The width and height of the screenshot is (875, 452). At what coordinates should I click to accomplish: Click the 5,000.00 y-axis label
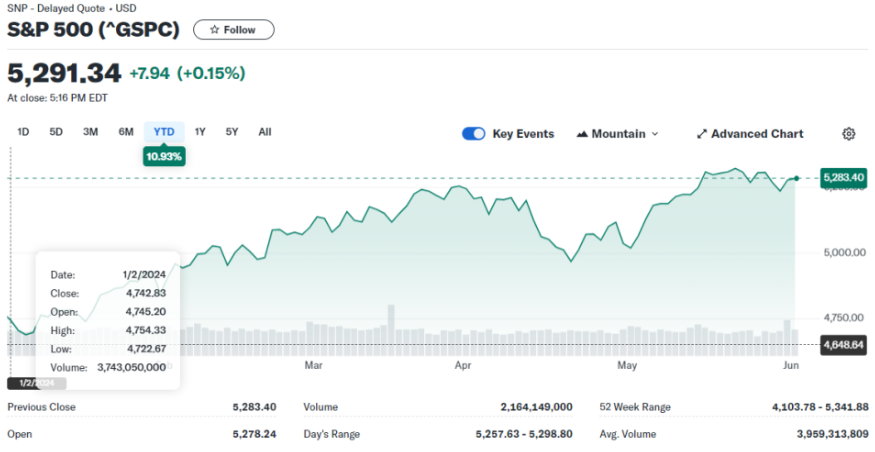click(844, 253)
